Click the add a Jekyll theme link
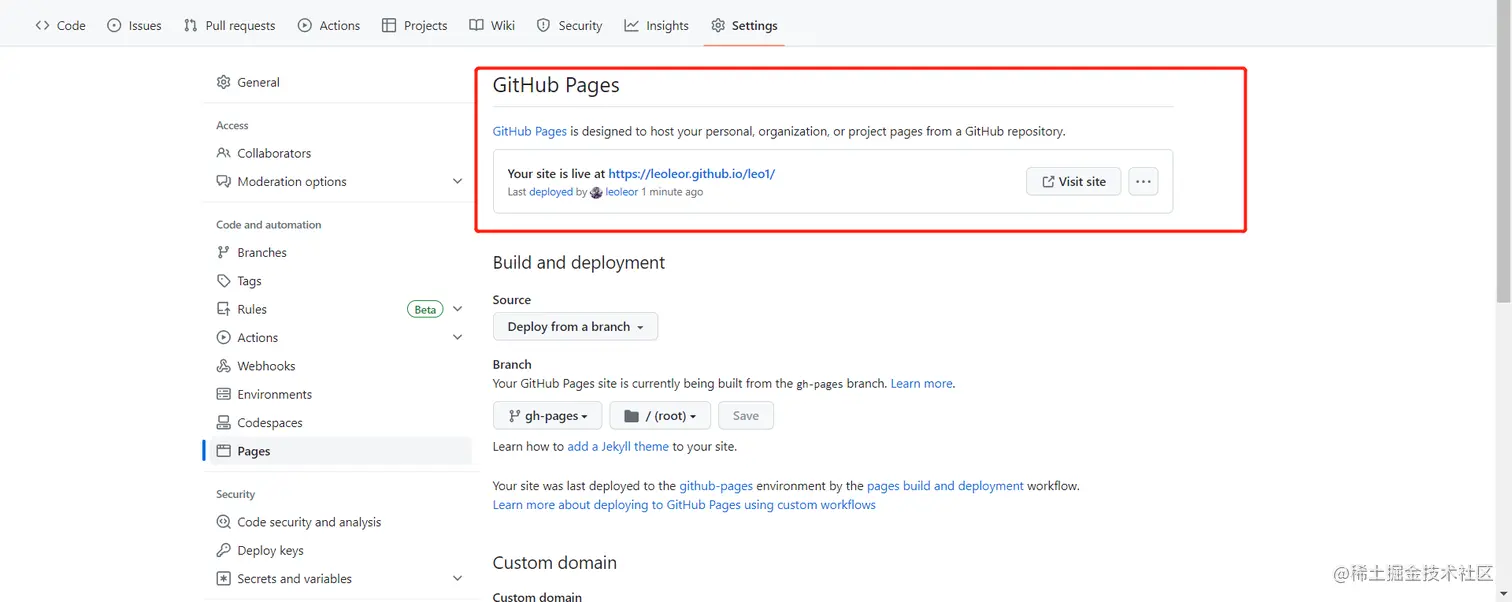Image resolution: width=1512 pixels, height=602 pixels. 618,446
